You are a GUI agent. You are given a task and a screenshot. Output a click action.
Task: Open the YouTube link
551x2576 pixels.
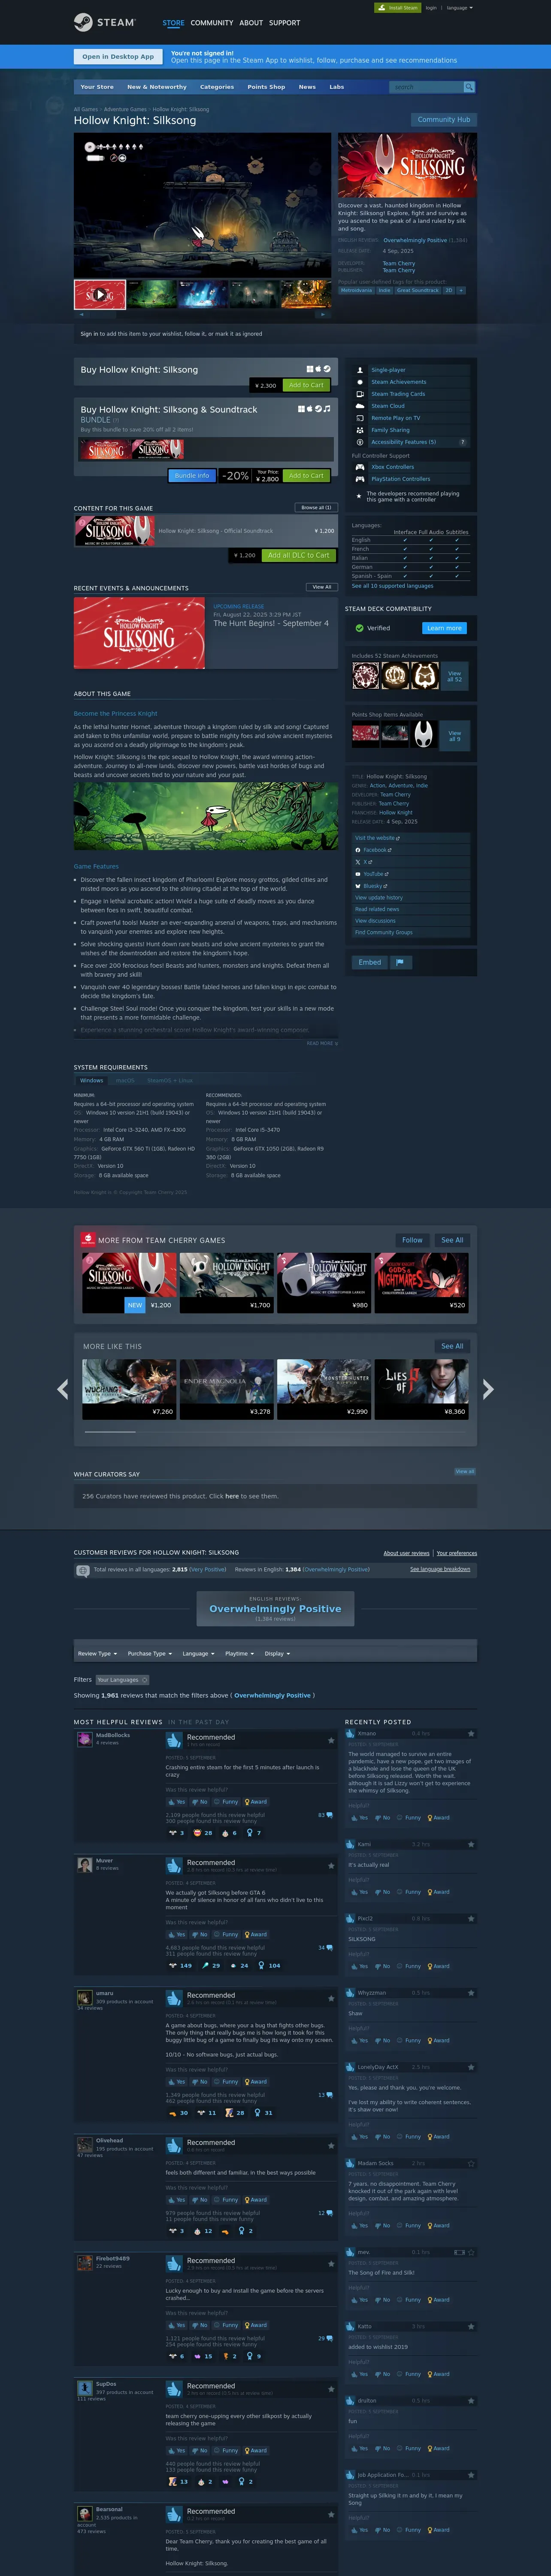[x=411, y=874]
